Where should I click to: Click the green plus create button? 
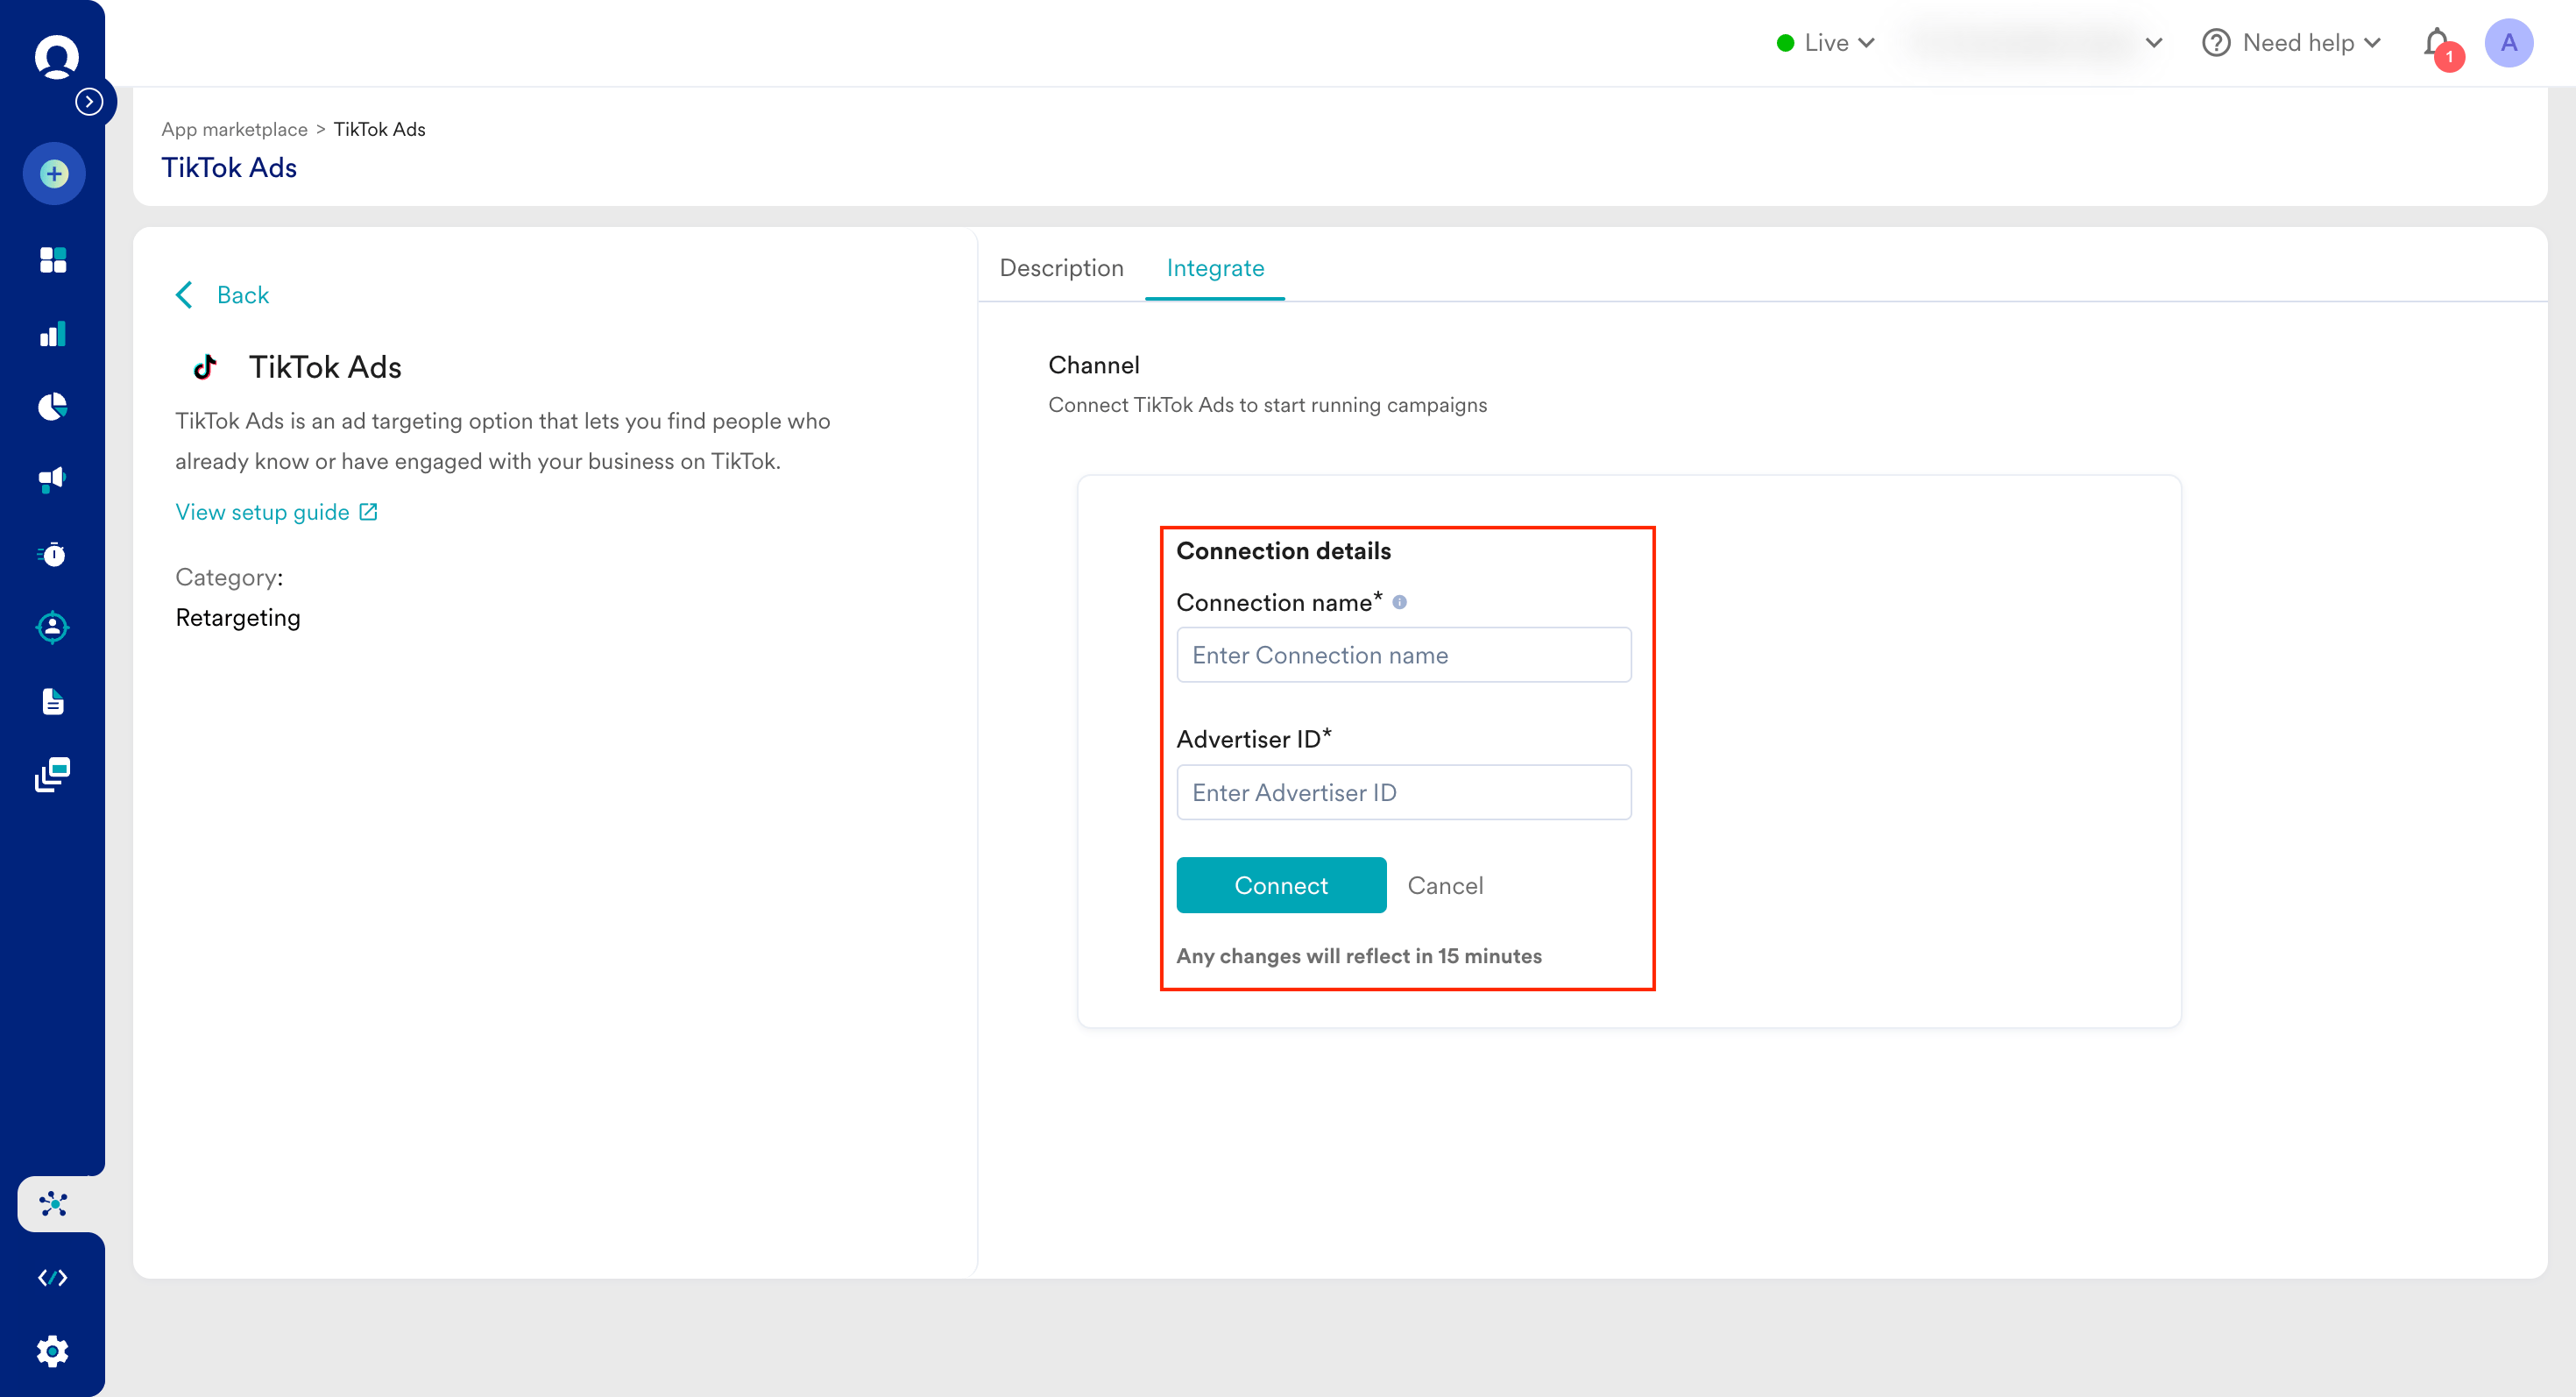[54, 174]
